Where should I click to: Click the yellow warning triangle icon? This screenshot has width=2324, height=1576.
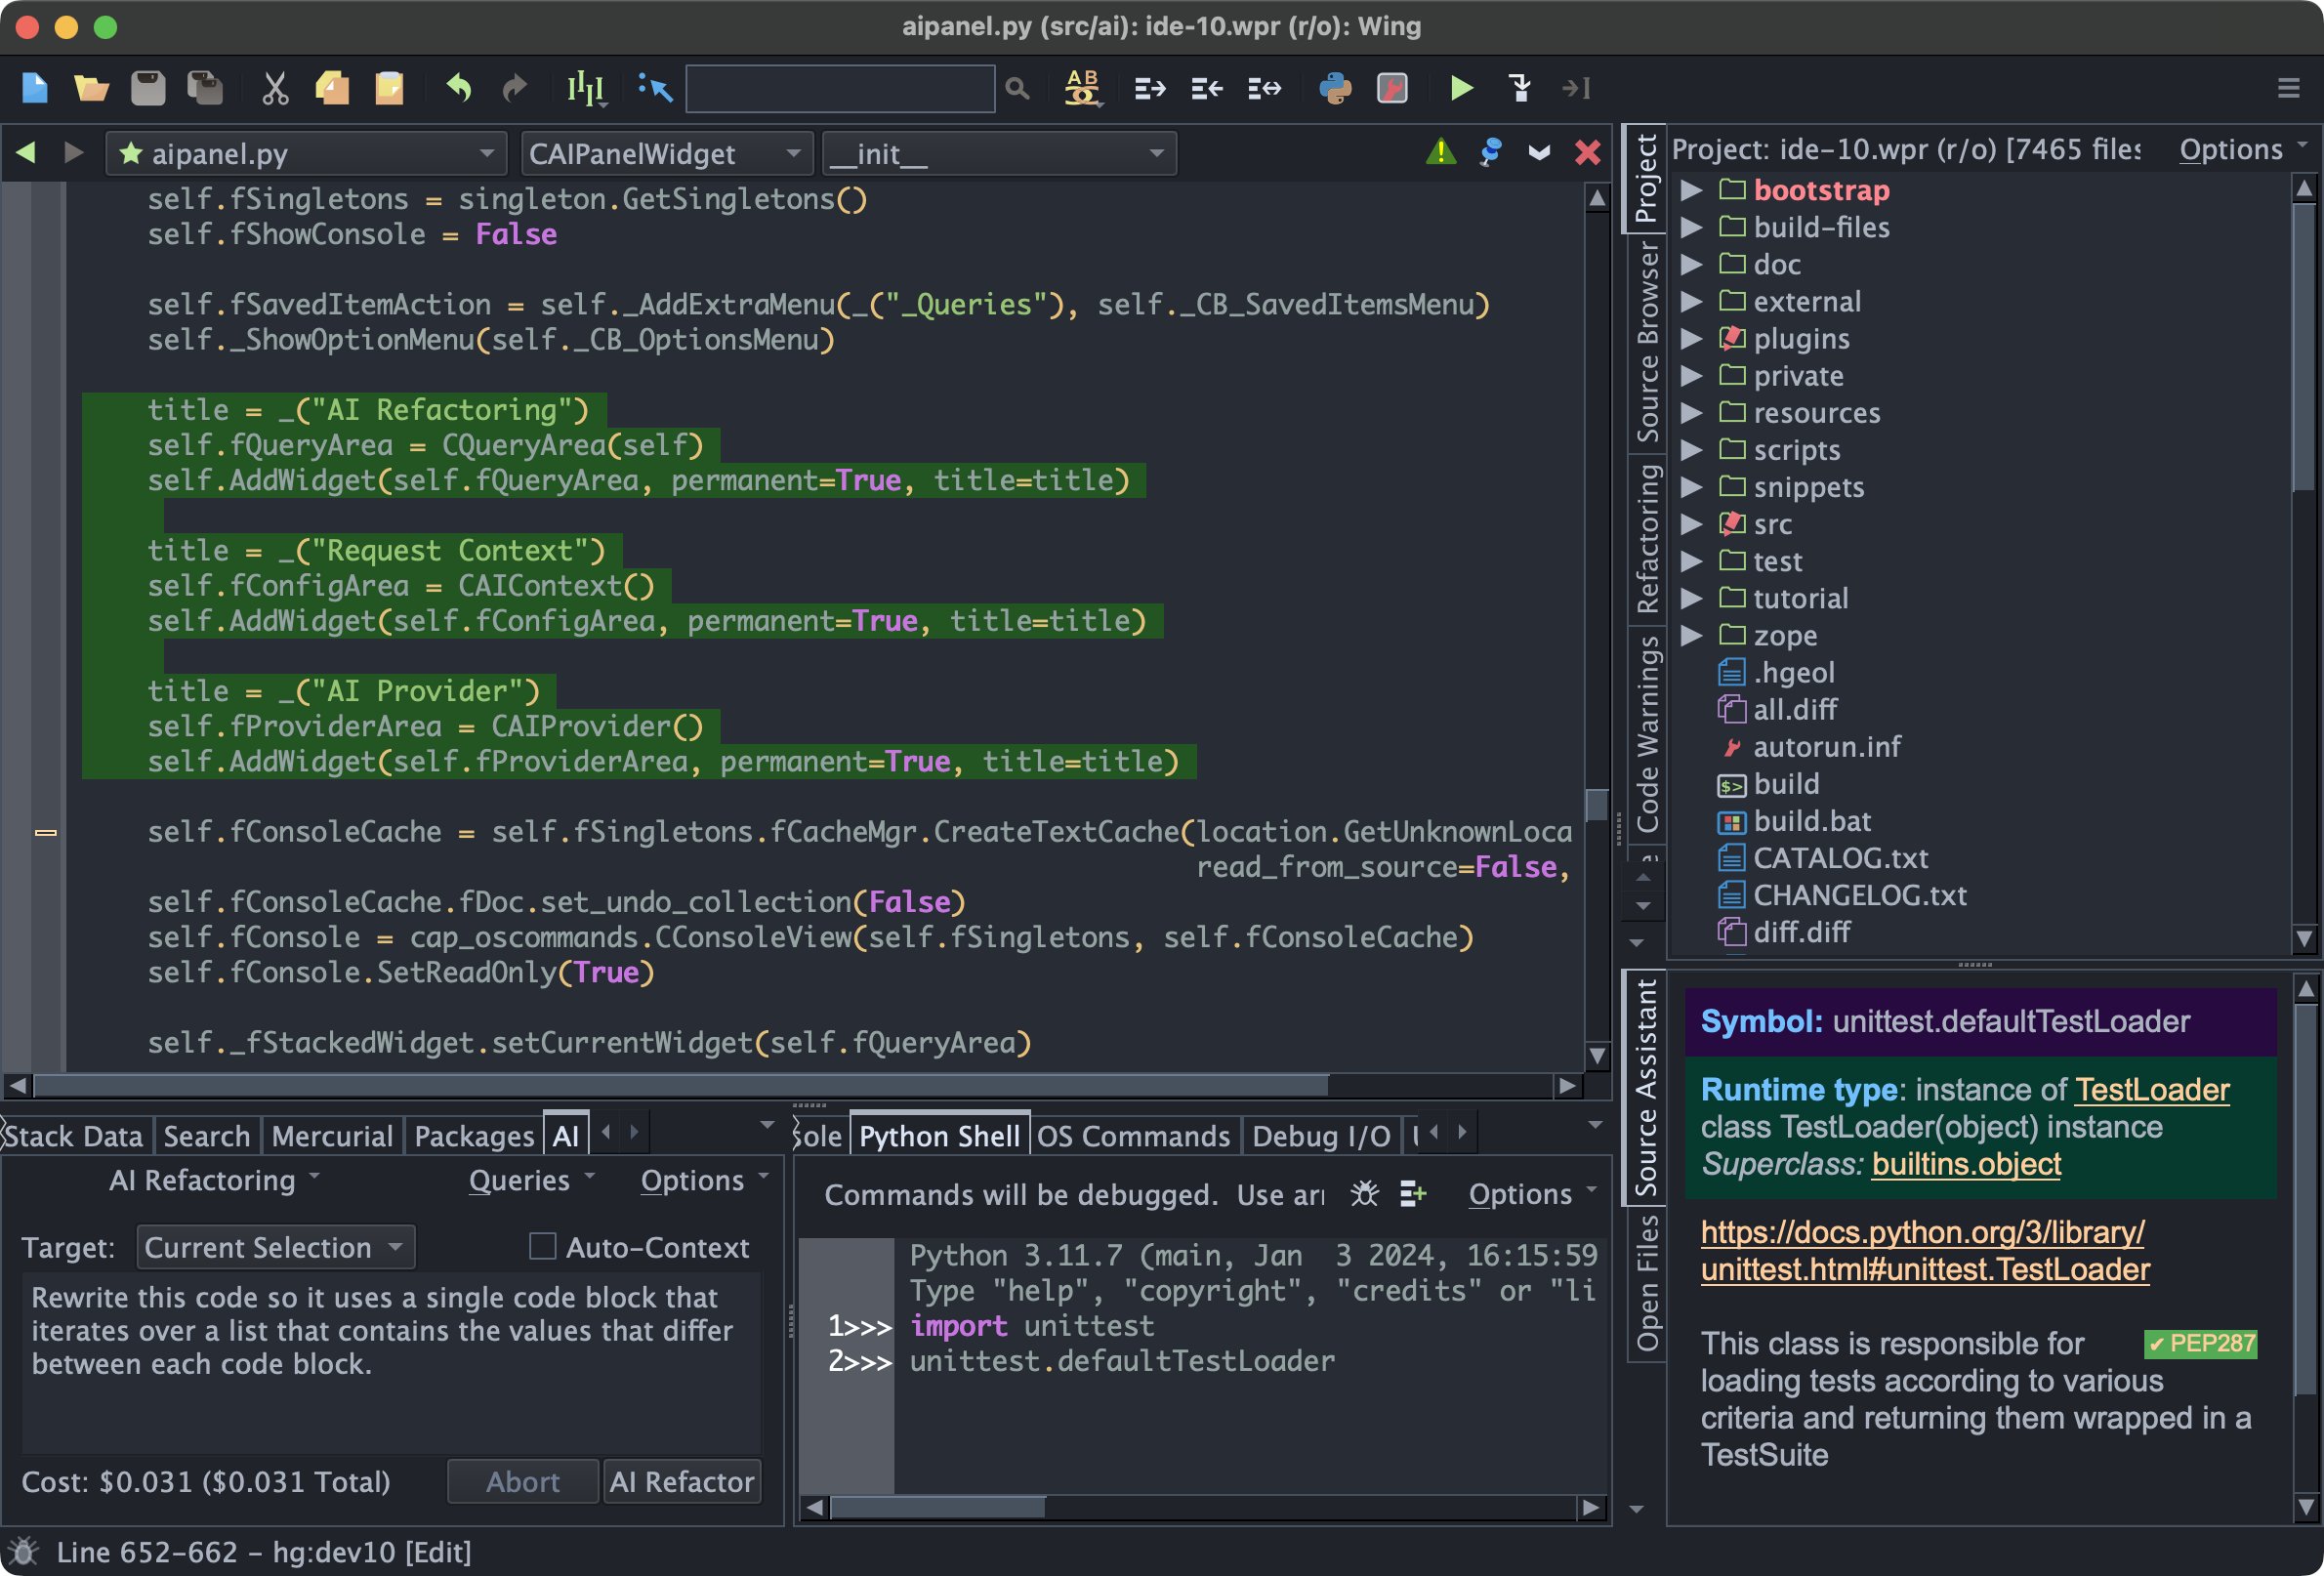click(x=1441, y=152)
